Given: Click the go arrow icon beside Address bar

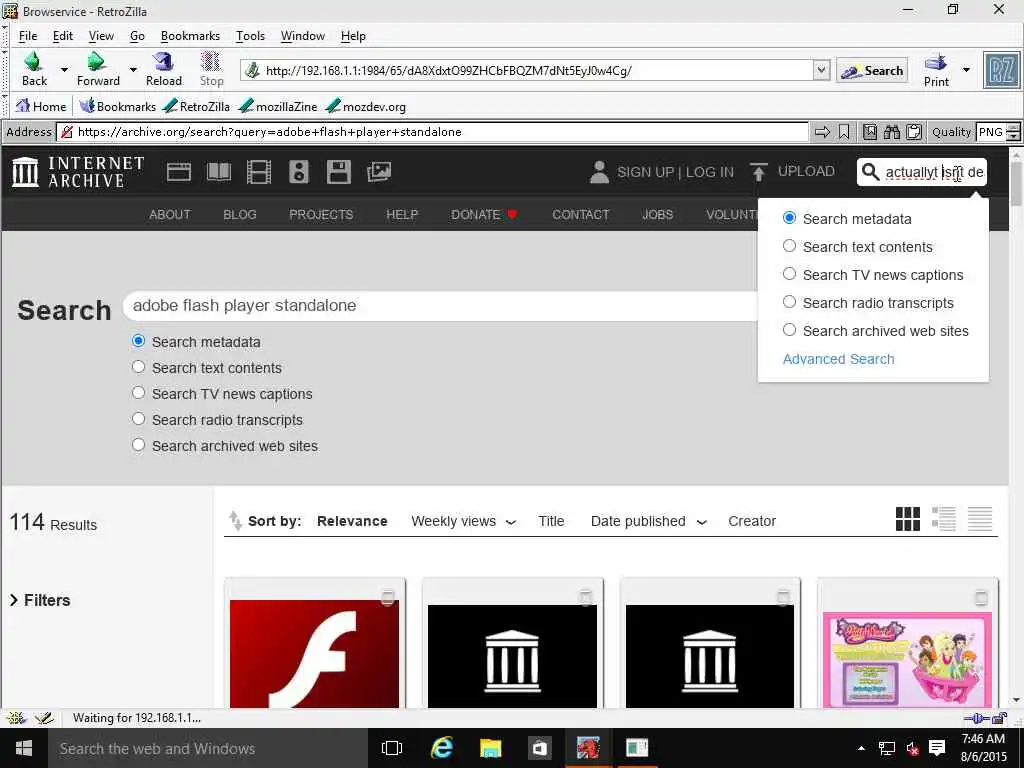Looking at the screenshot, I should click(822, 133).
